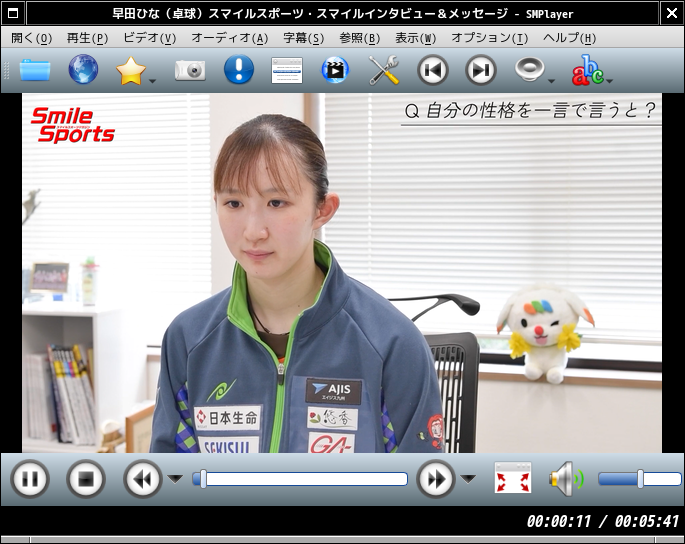
Task: Click the abc subtitles icon
Action: click(588, 70)
